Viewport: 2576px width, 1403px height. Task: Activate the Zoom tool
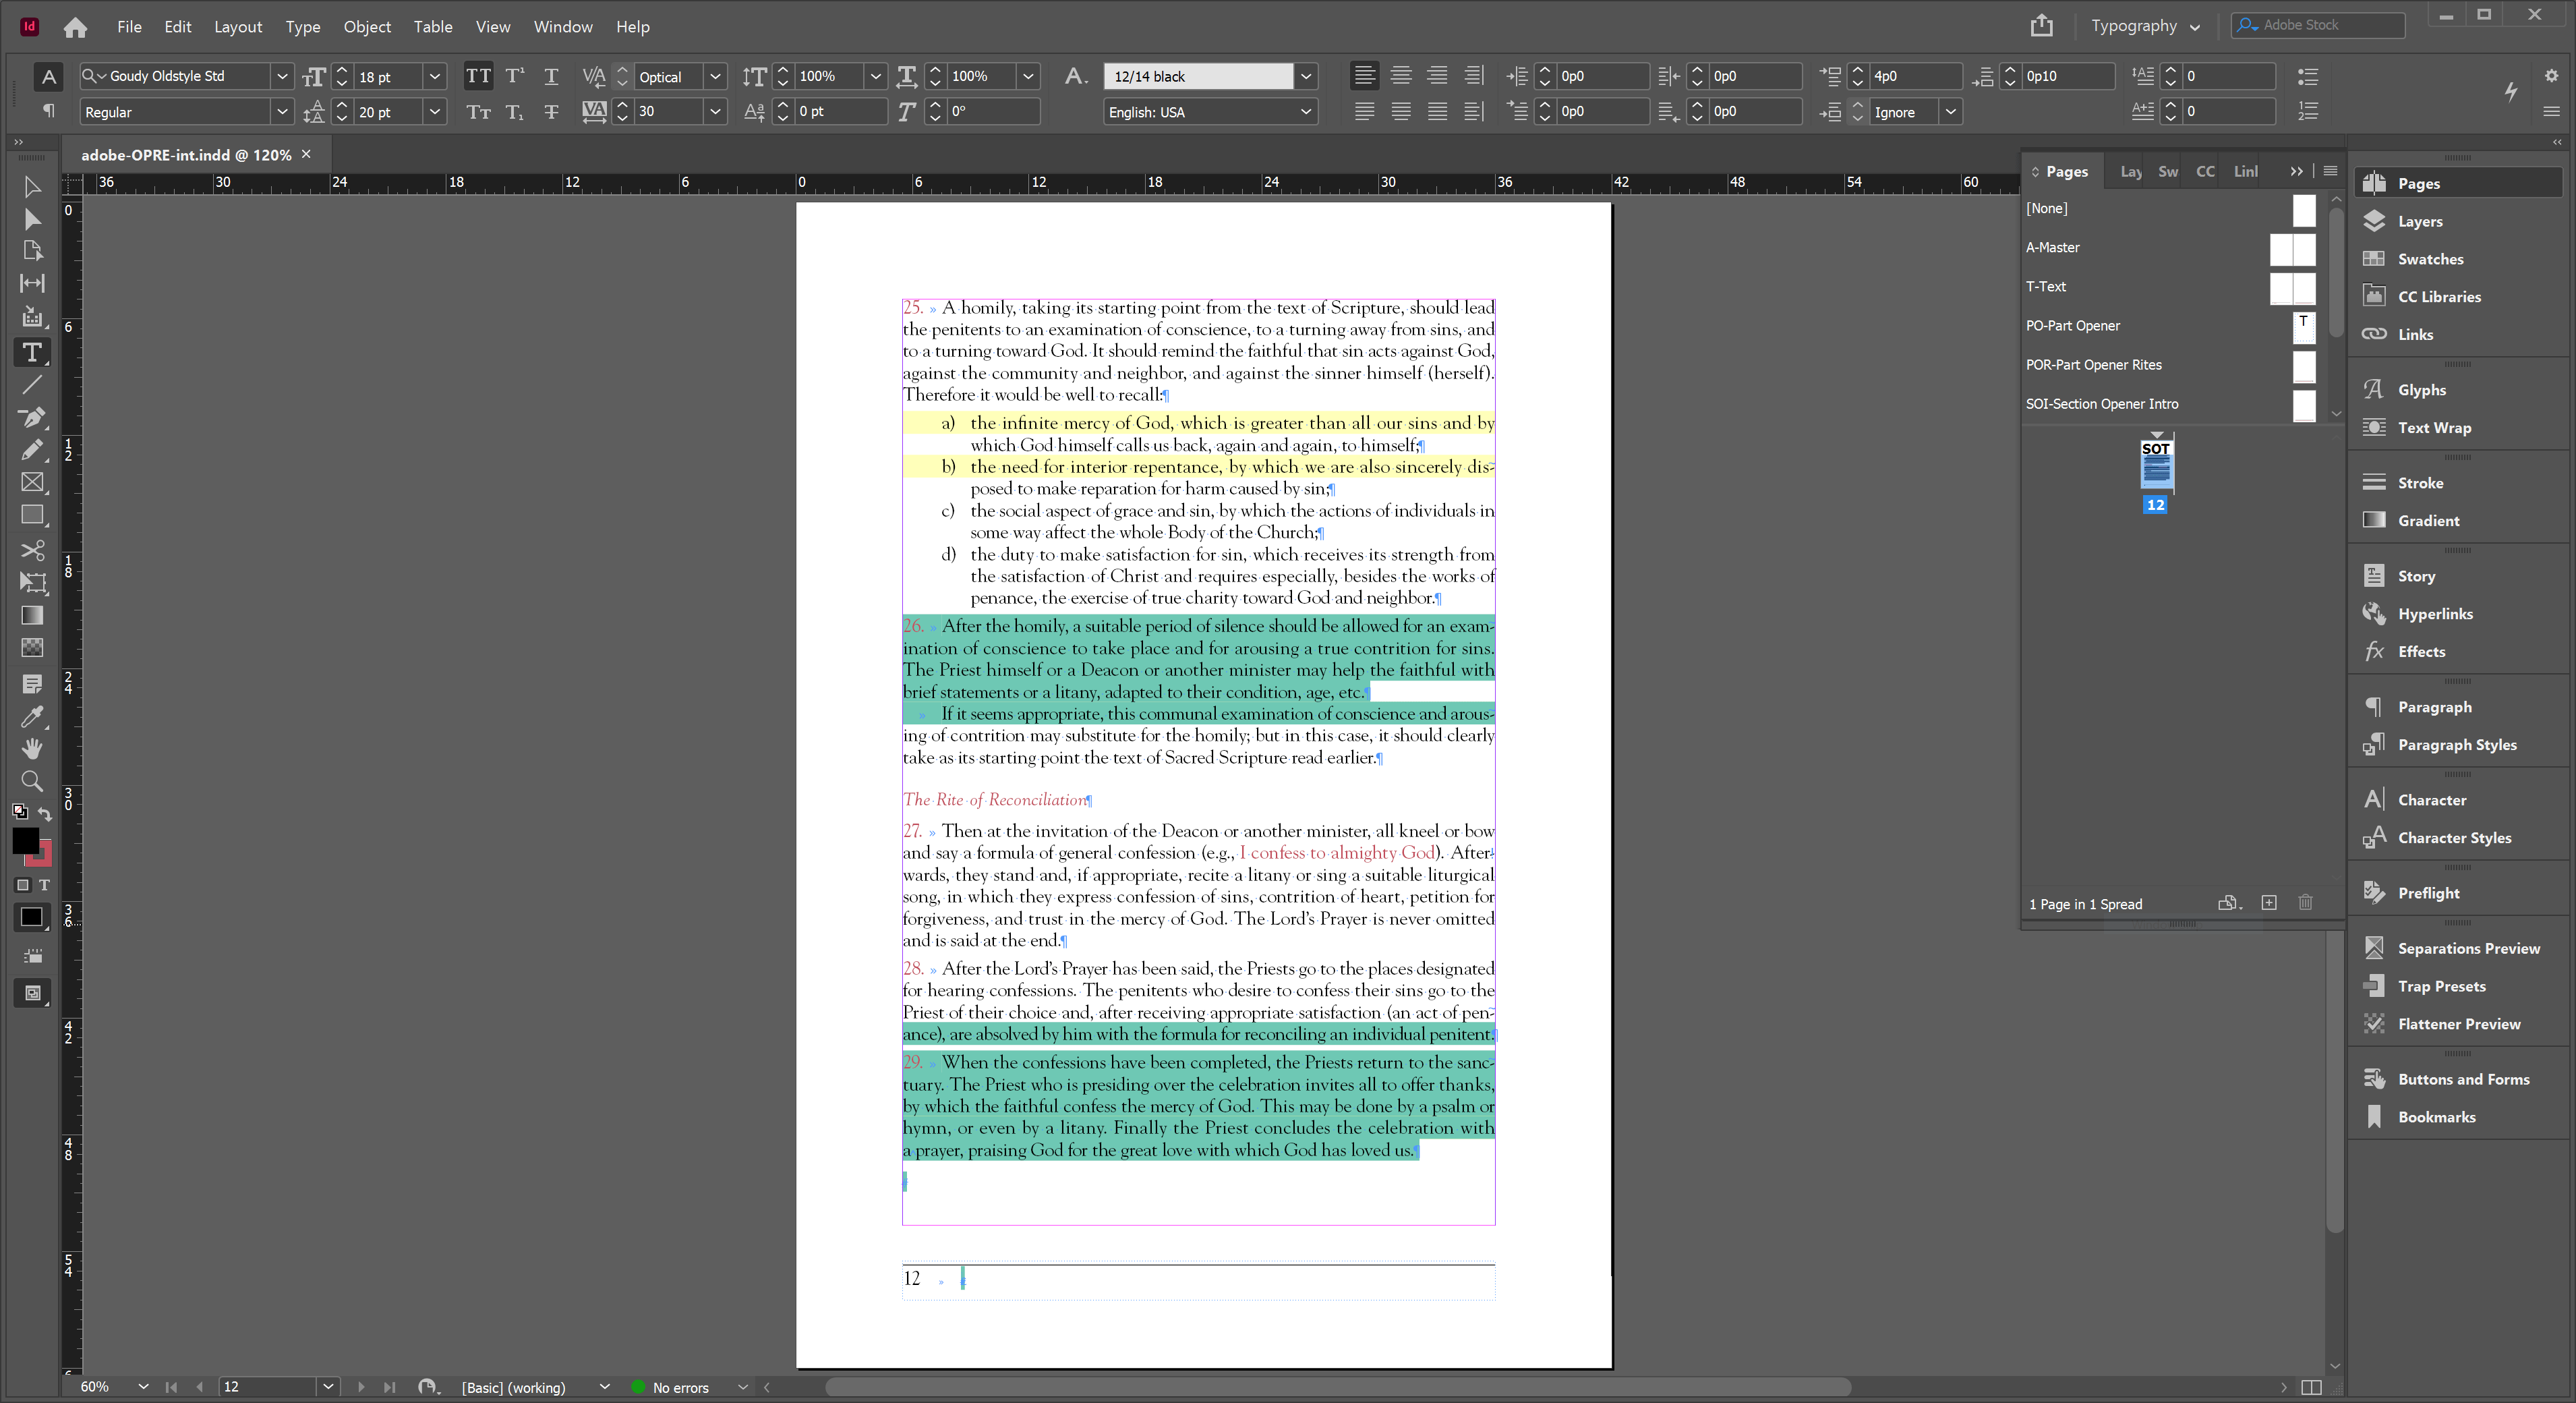pos(33,781)
